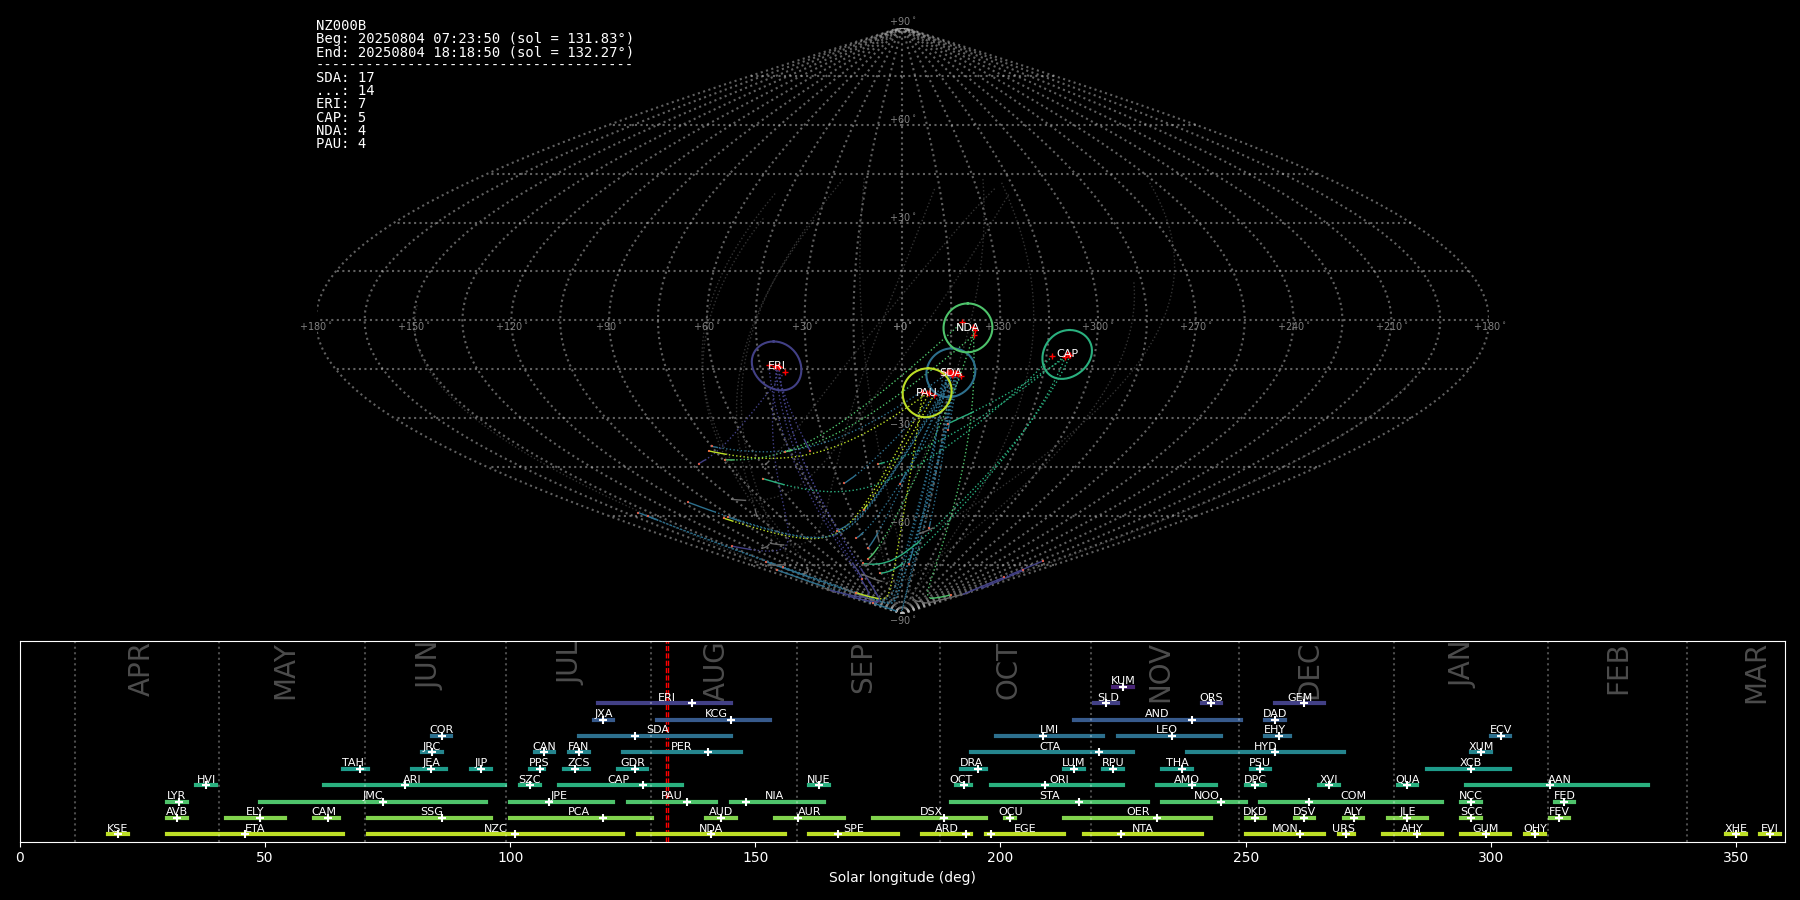
Task: Click the 'NDA: 4' count in the legend
Action: tap(341, 131)
